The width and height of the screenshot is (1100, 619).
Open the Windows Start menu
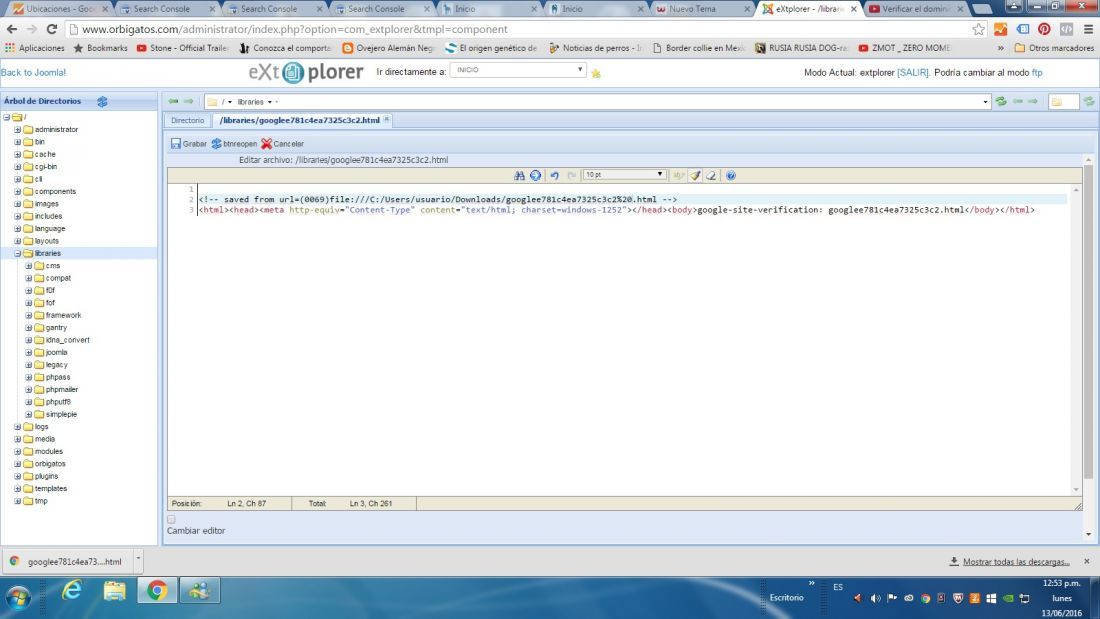click(18, 597)
